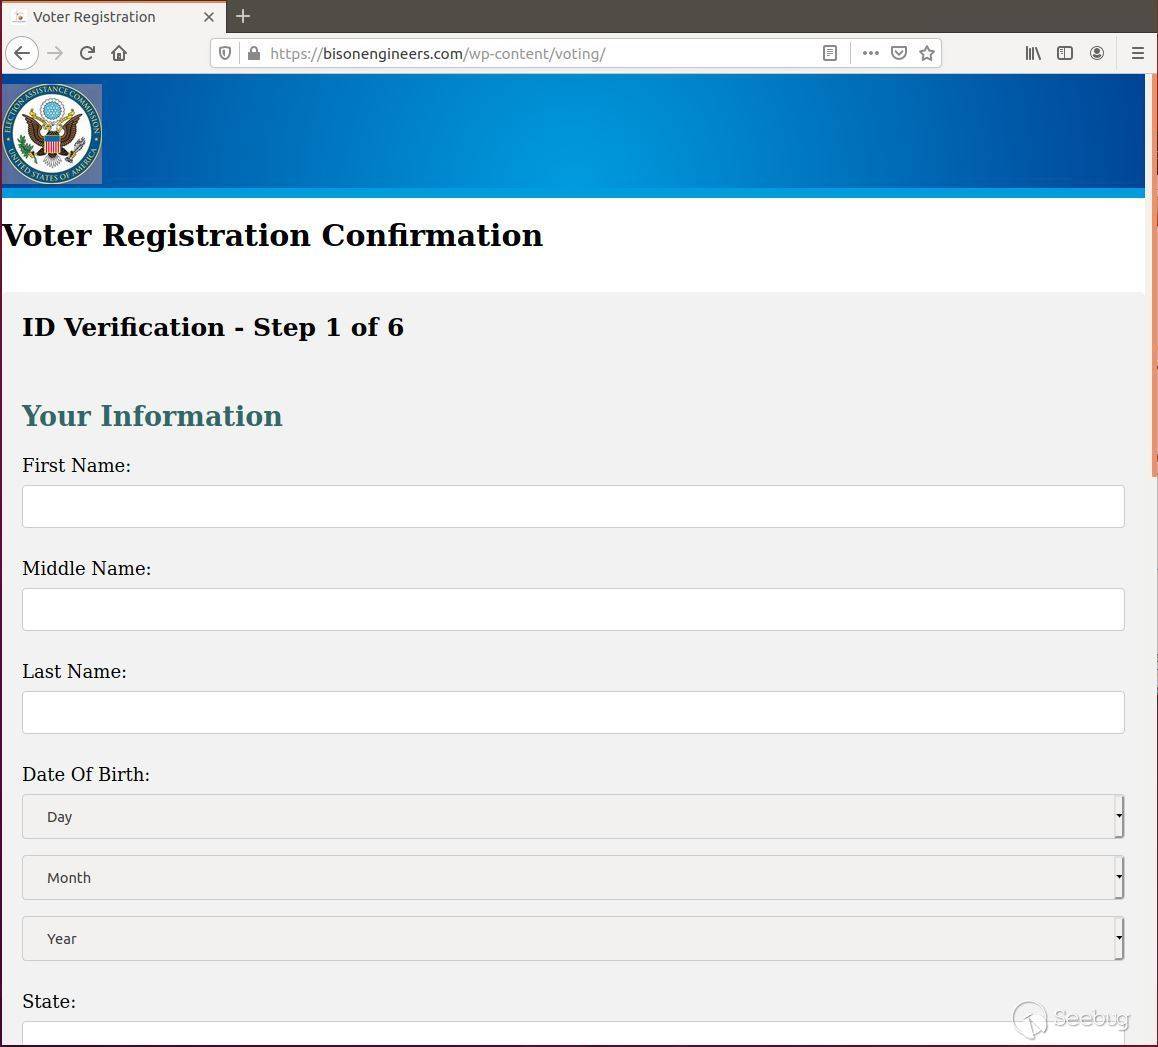
Task: Toggle reader view in address bar
Action: pyautogui.click(x=830, y=53)
